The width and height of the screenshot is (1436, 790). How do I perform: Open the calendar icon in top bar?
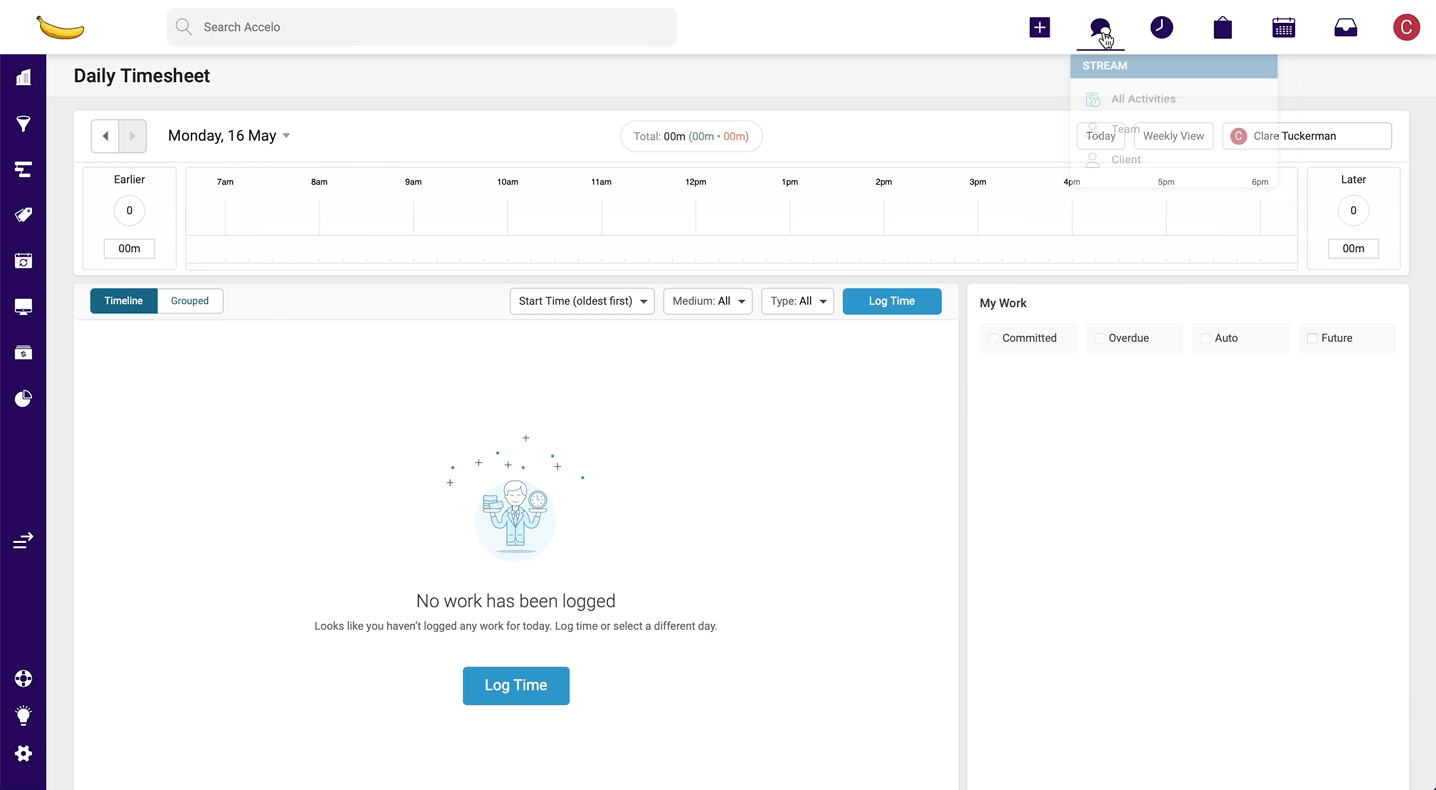point(1284,27)
